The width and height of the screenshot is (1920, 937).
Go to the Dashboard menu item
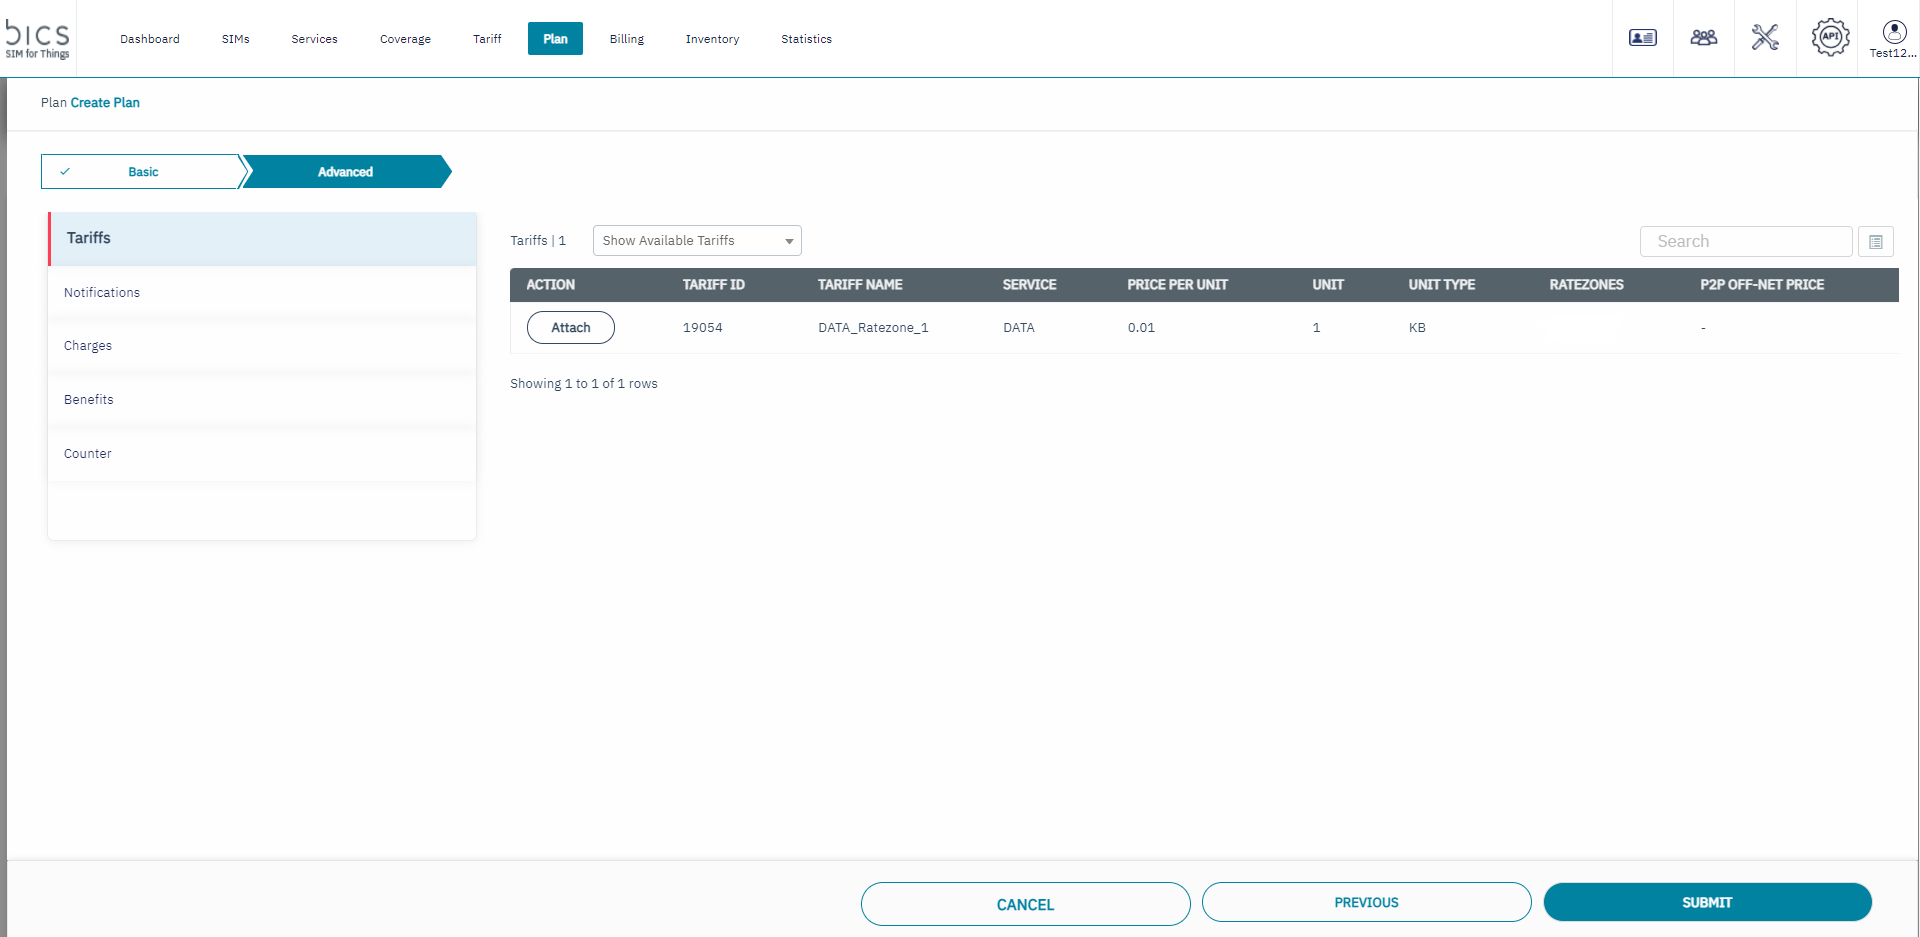click(x=150, y=39)
